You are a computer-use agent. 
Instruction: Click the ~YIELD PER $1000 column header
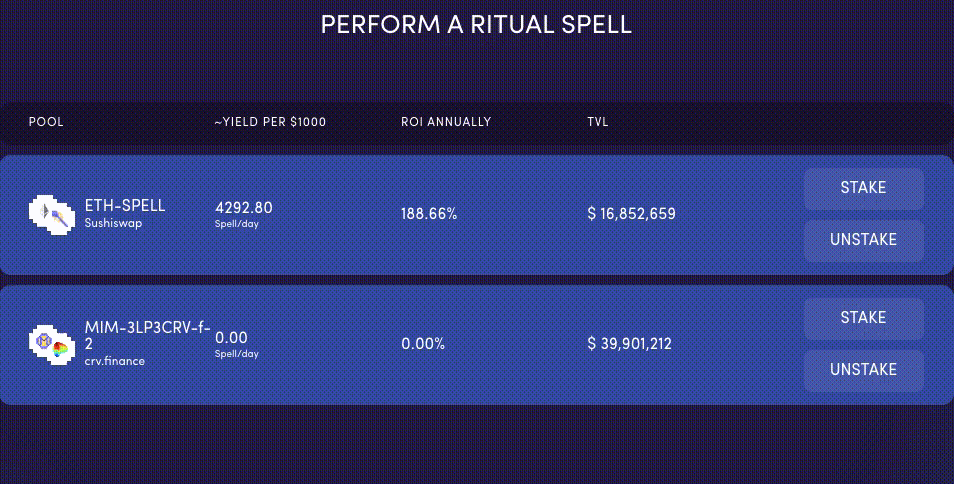270,122
